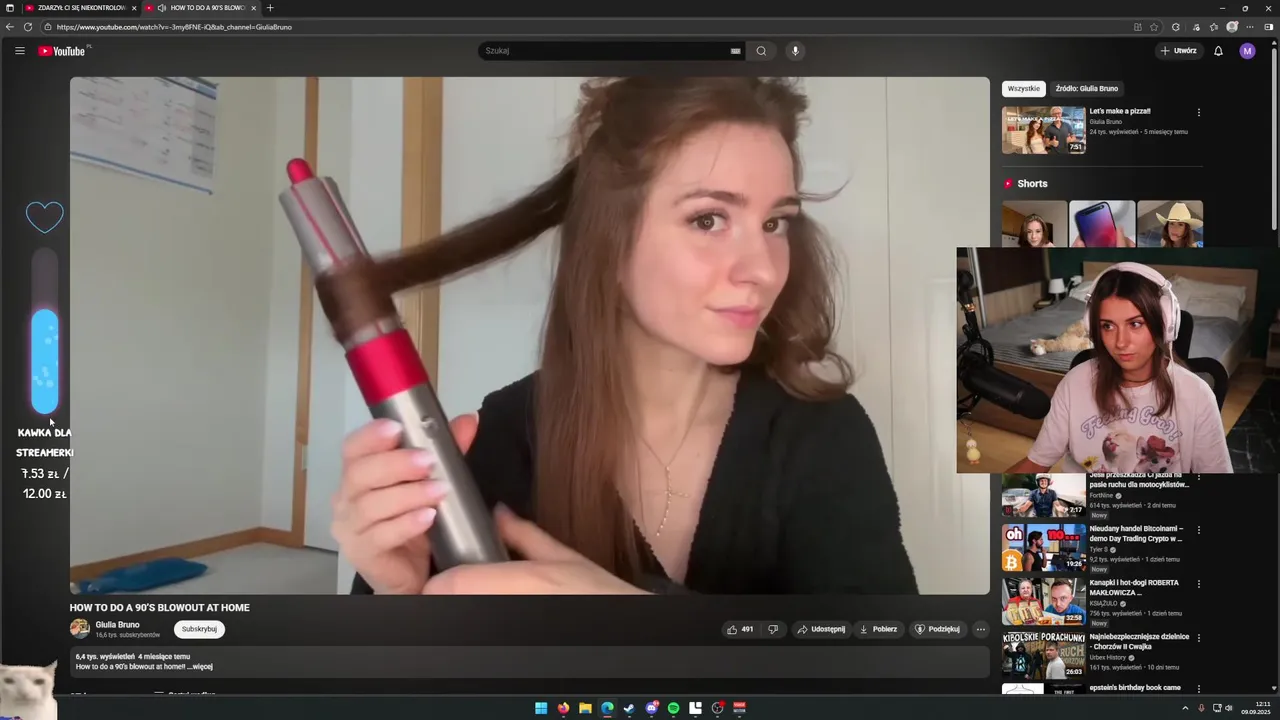Open the options menu for the Chorzów video

pyautogui.click(x=1199, y=638)
